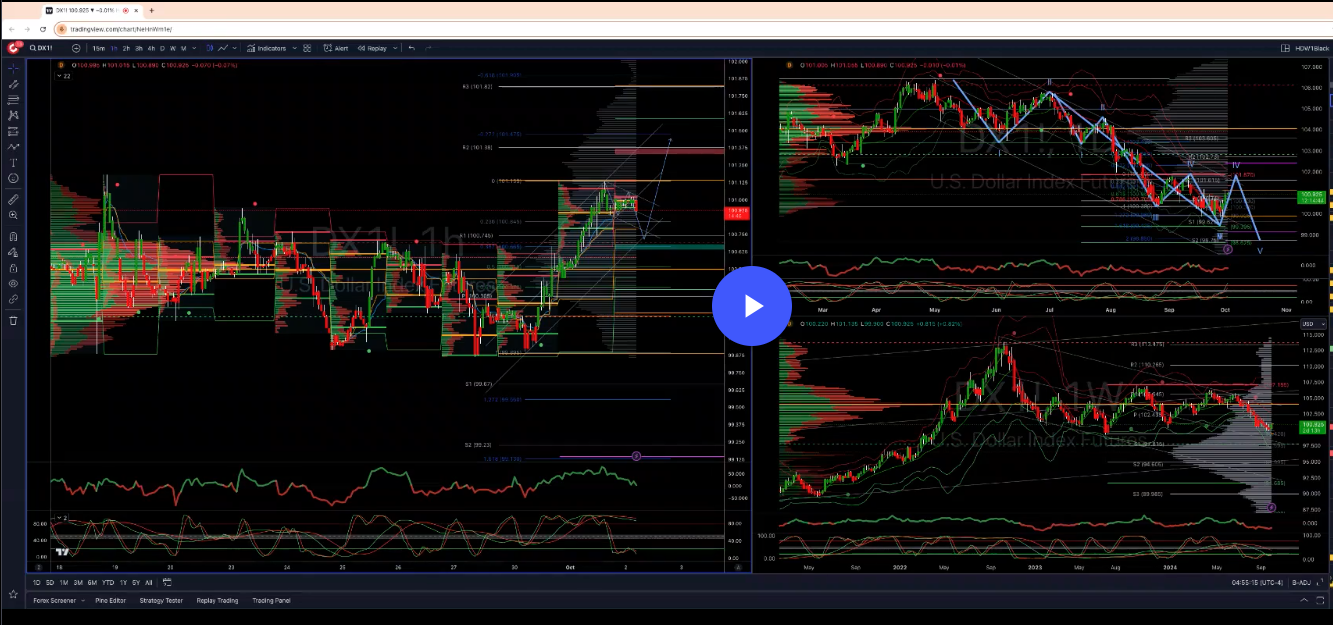Viewport: 1333px width, 625px height.
Task: Expand the Forex Screener dropdown arrow
Action: click(83, 600)
